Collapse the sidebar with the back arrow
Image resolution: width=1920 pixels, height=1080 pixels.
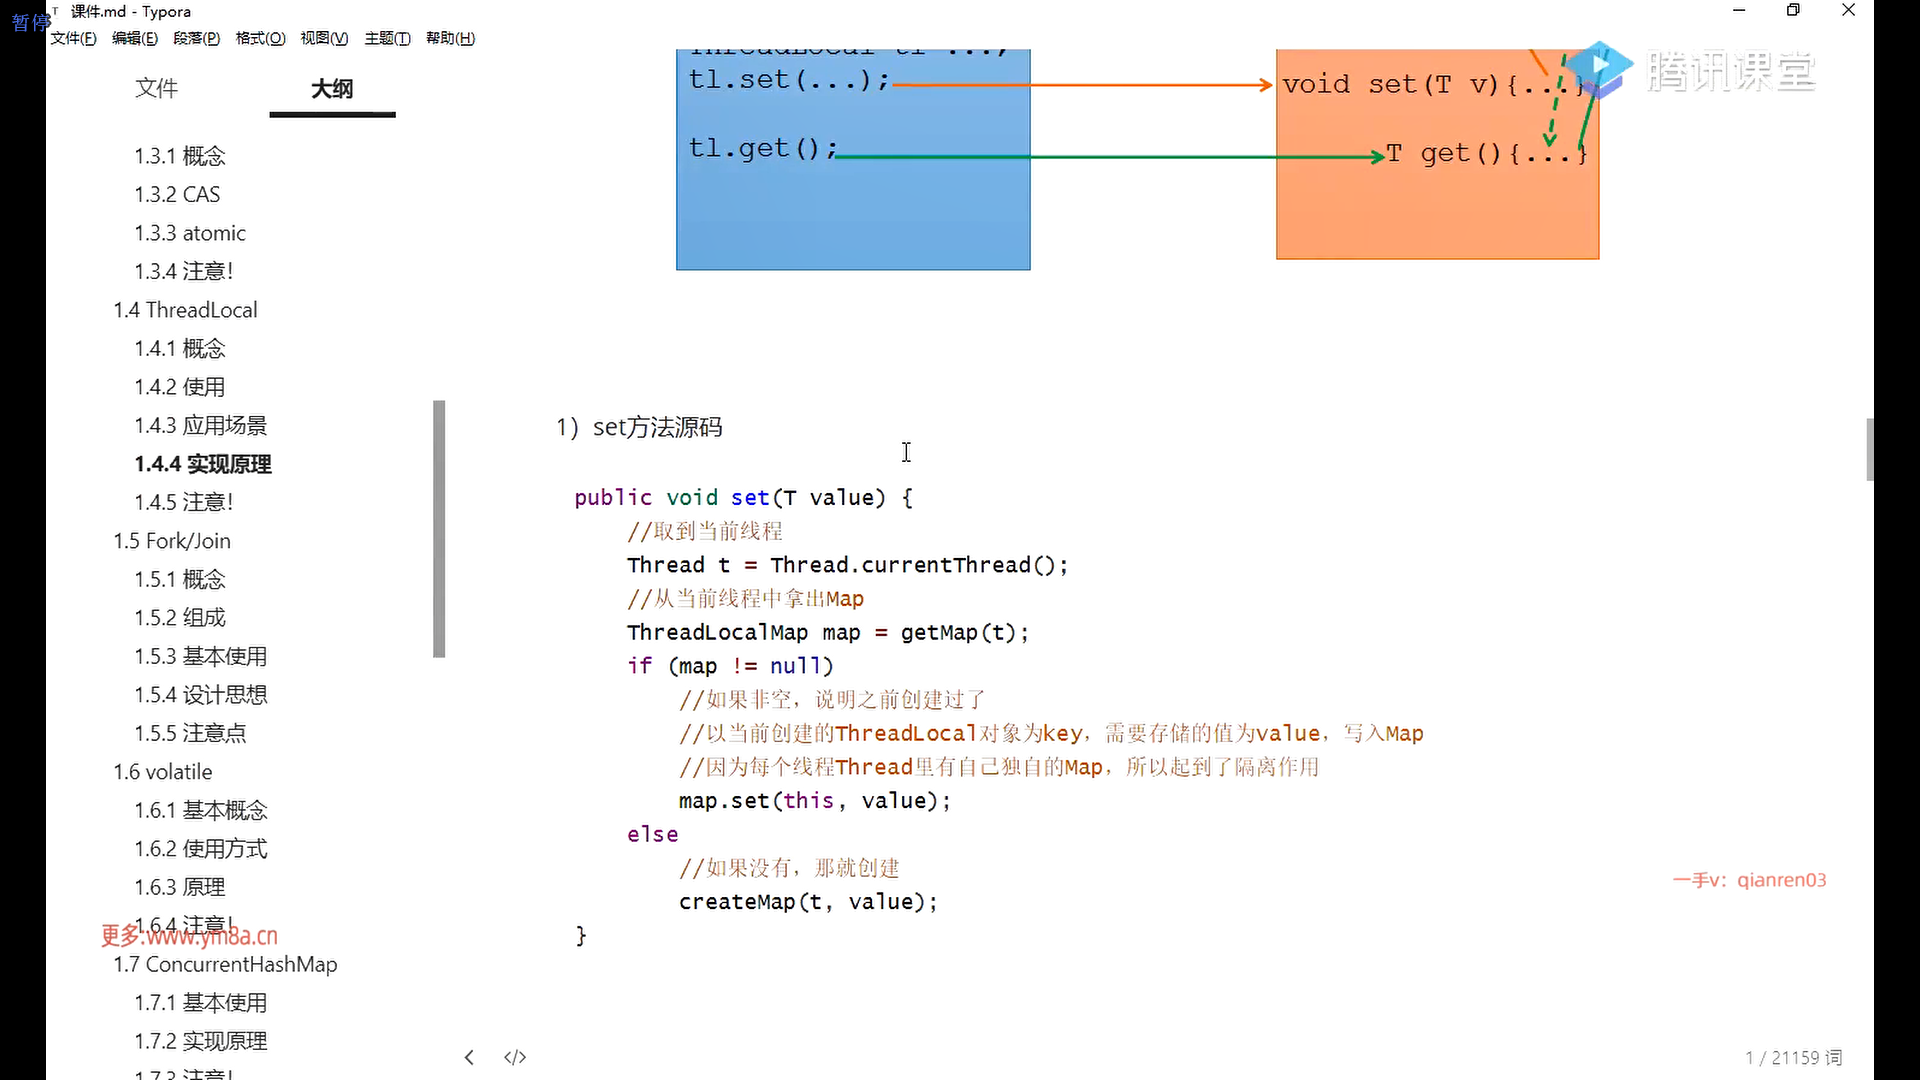pyautogui.click(x=469, y=1057)
